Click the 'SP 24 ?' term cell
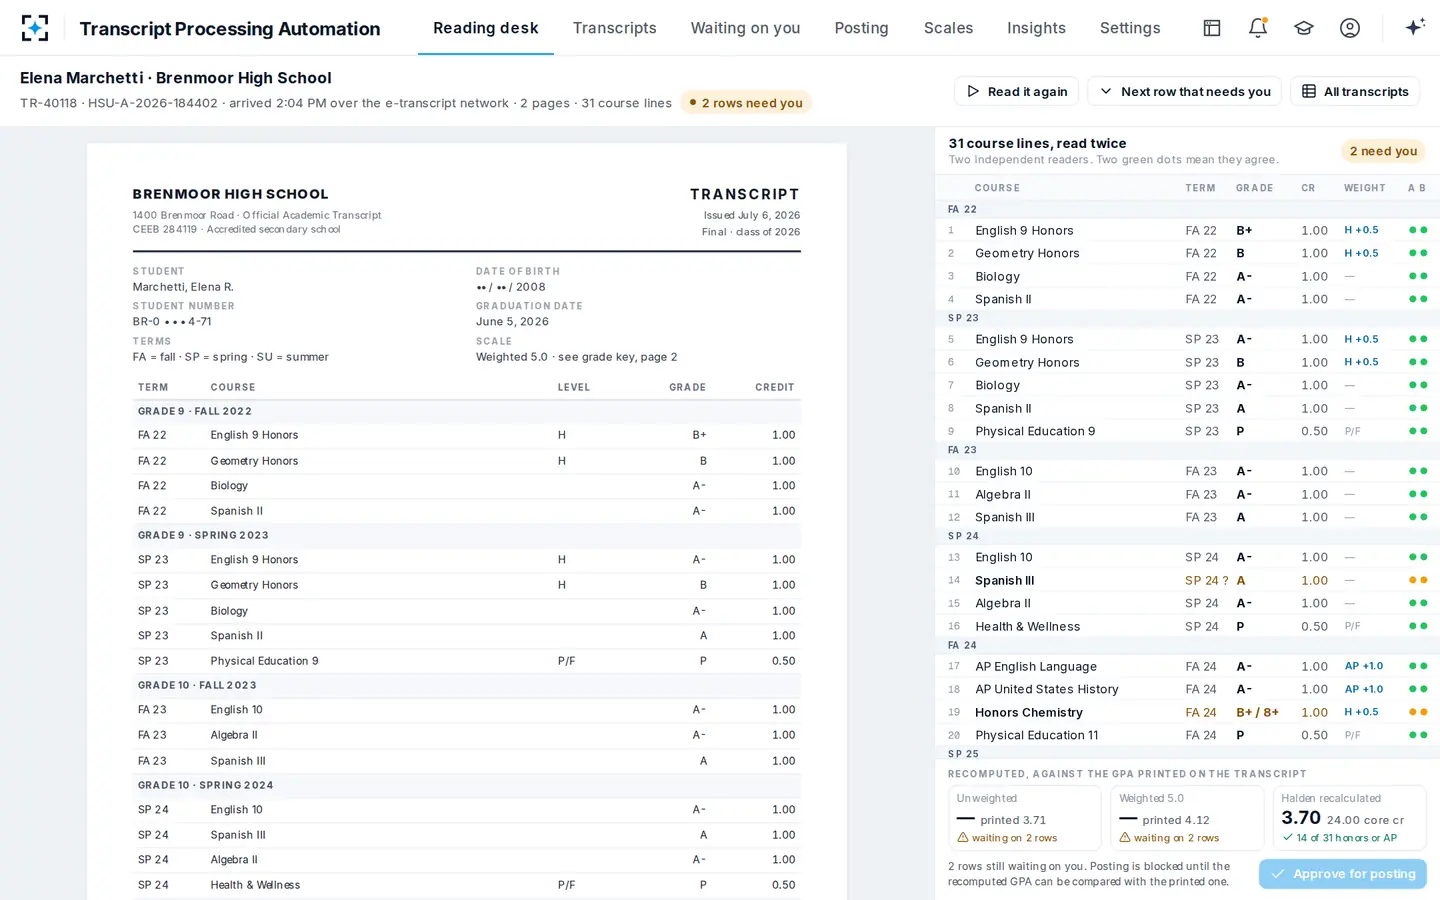This screenshot has width=1440, height=900. click(x=1207, y=580)
